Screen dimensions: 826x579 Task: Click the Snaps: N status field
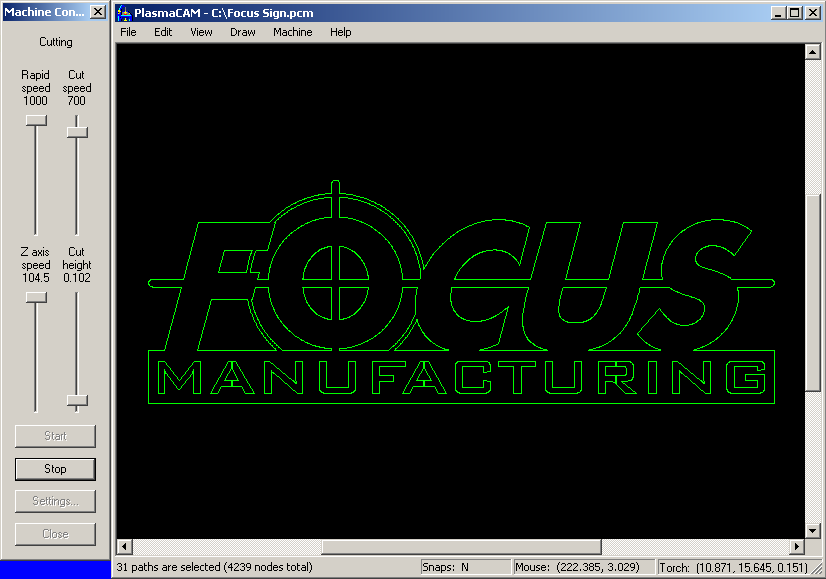[x=466, y=567]
